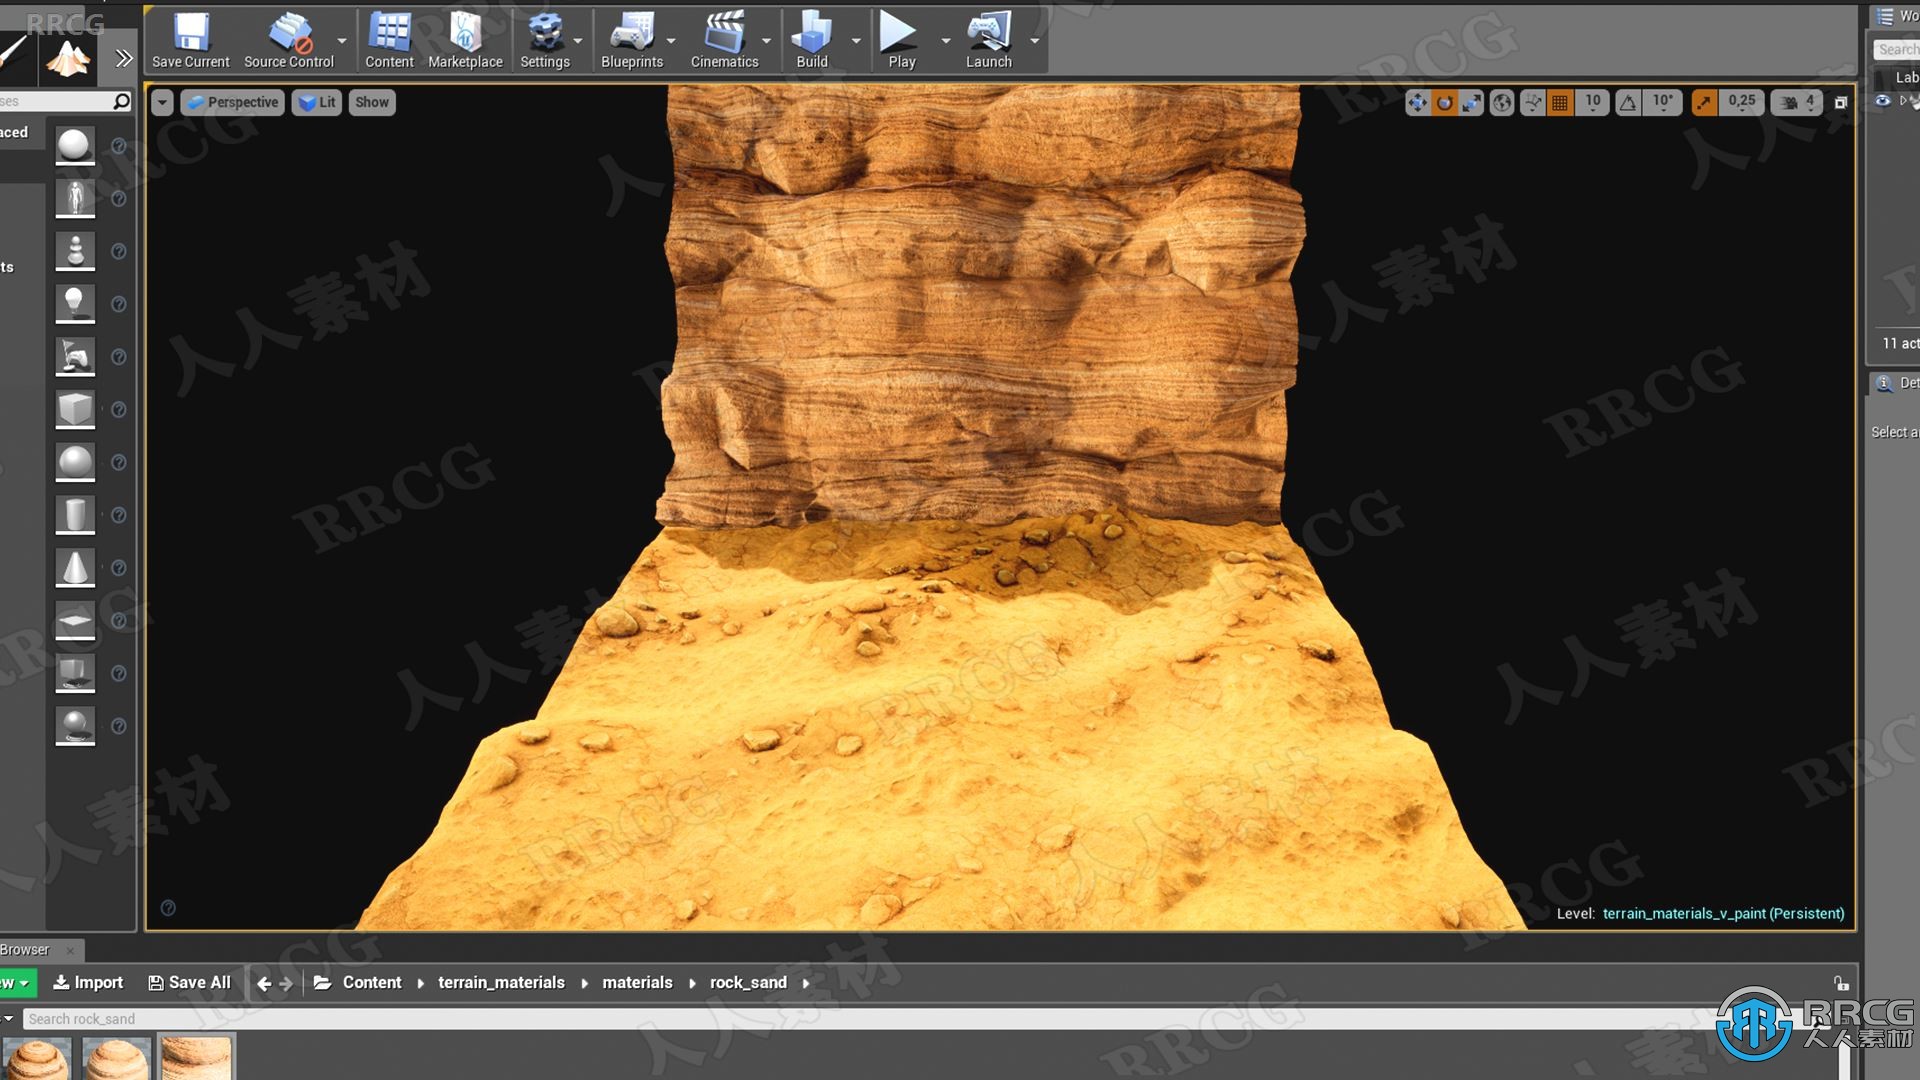This screenshot has width=1920, height=1080.
Task: Click the Launch toolbar icon
Action: click(x=989, y=40)
